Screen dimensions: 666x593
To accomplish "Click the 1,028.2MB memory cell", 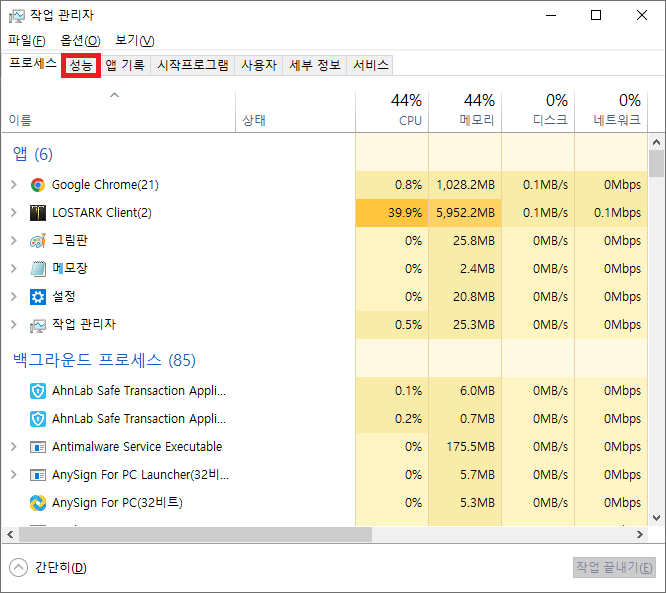I will point(465,185).
